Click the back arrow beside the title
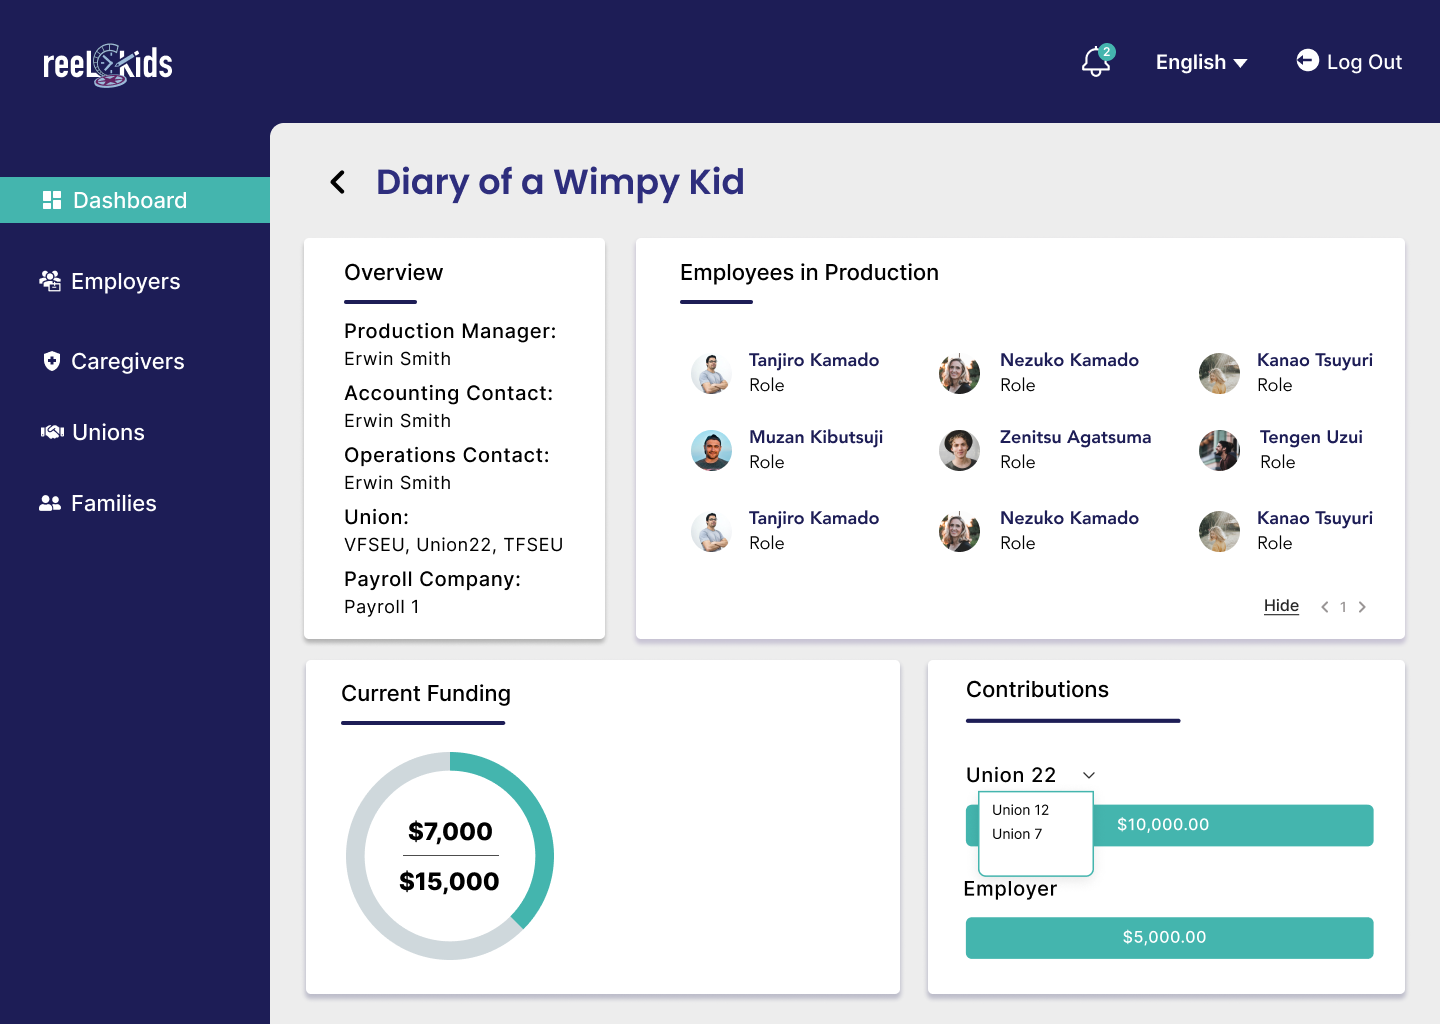1440x1024 pixels. (x=337, y=182)
